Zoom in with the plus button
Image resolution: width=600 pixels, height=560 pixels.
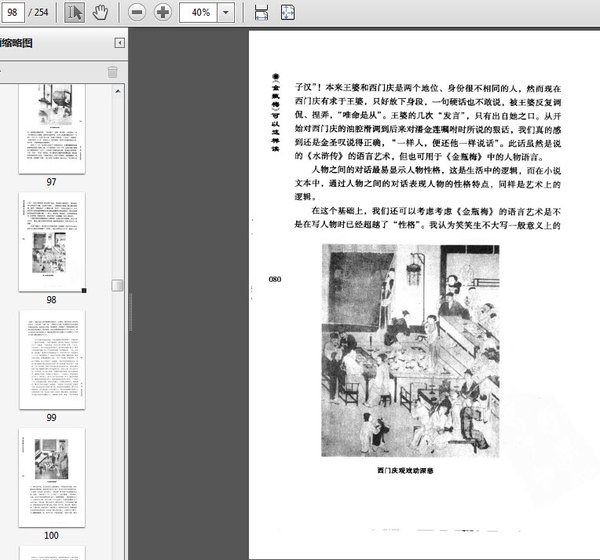click(x=163, y=12)
